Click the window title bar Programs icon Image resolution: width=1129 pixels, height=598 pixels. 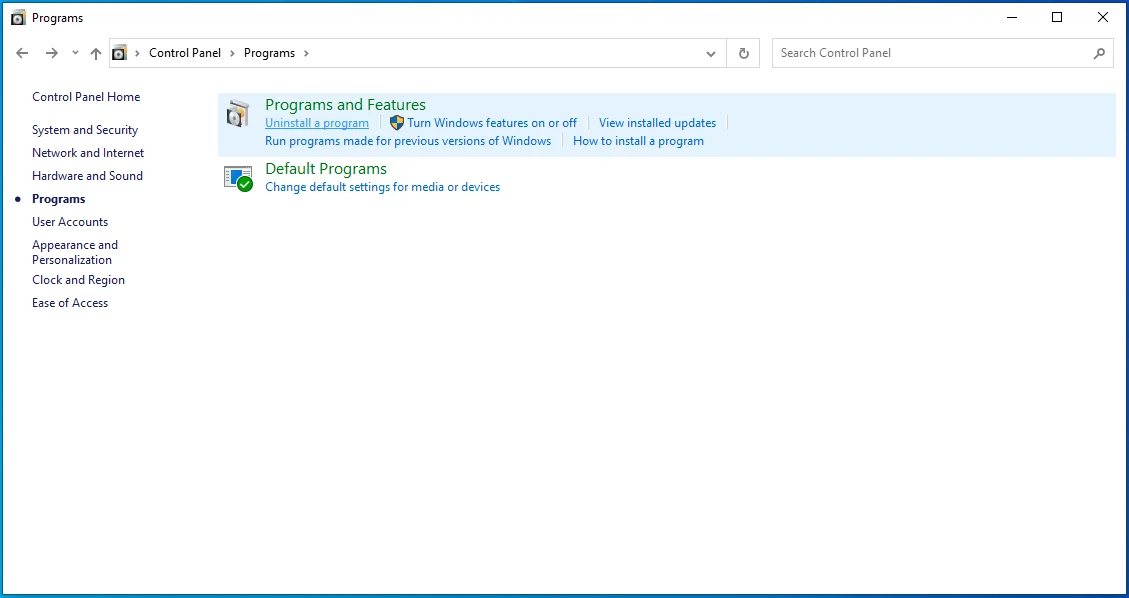coord(18,18)
